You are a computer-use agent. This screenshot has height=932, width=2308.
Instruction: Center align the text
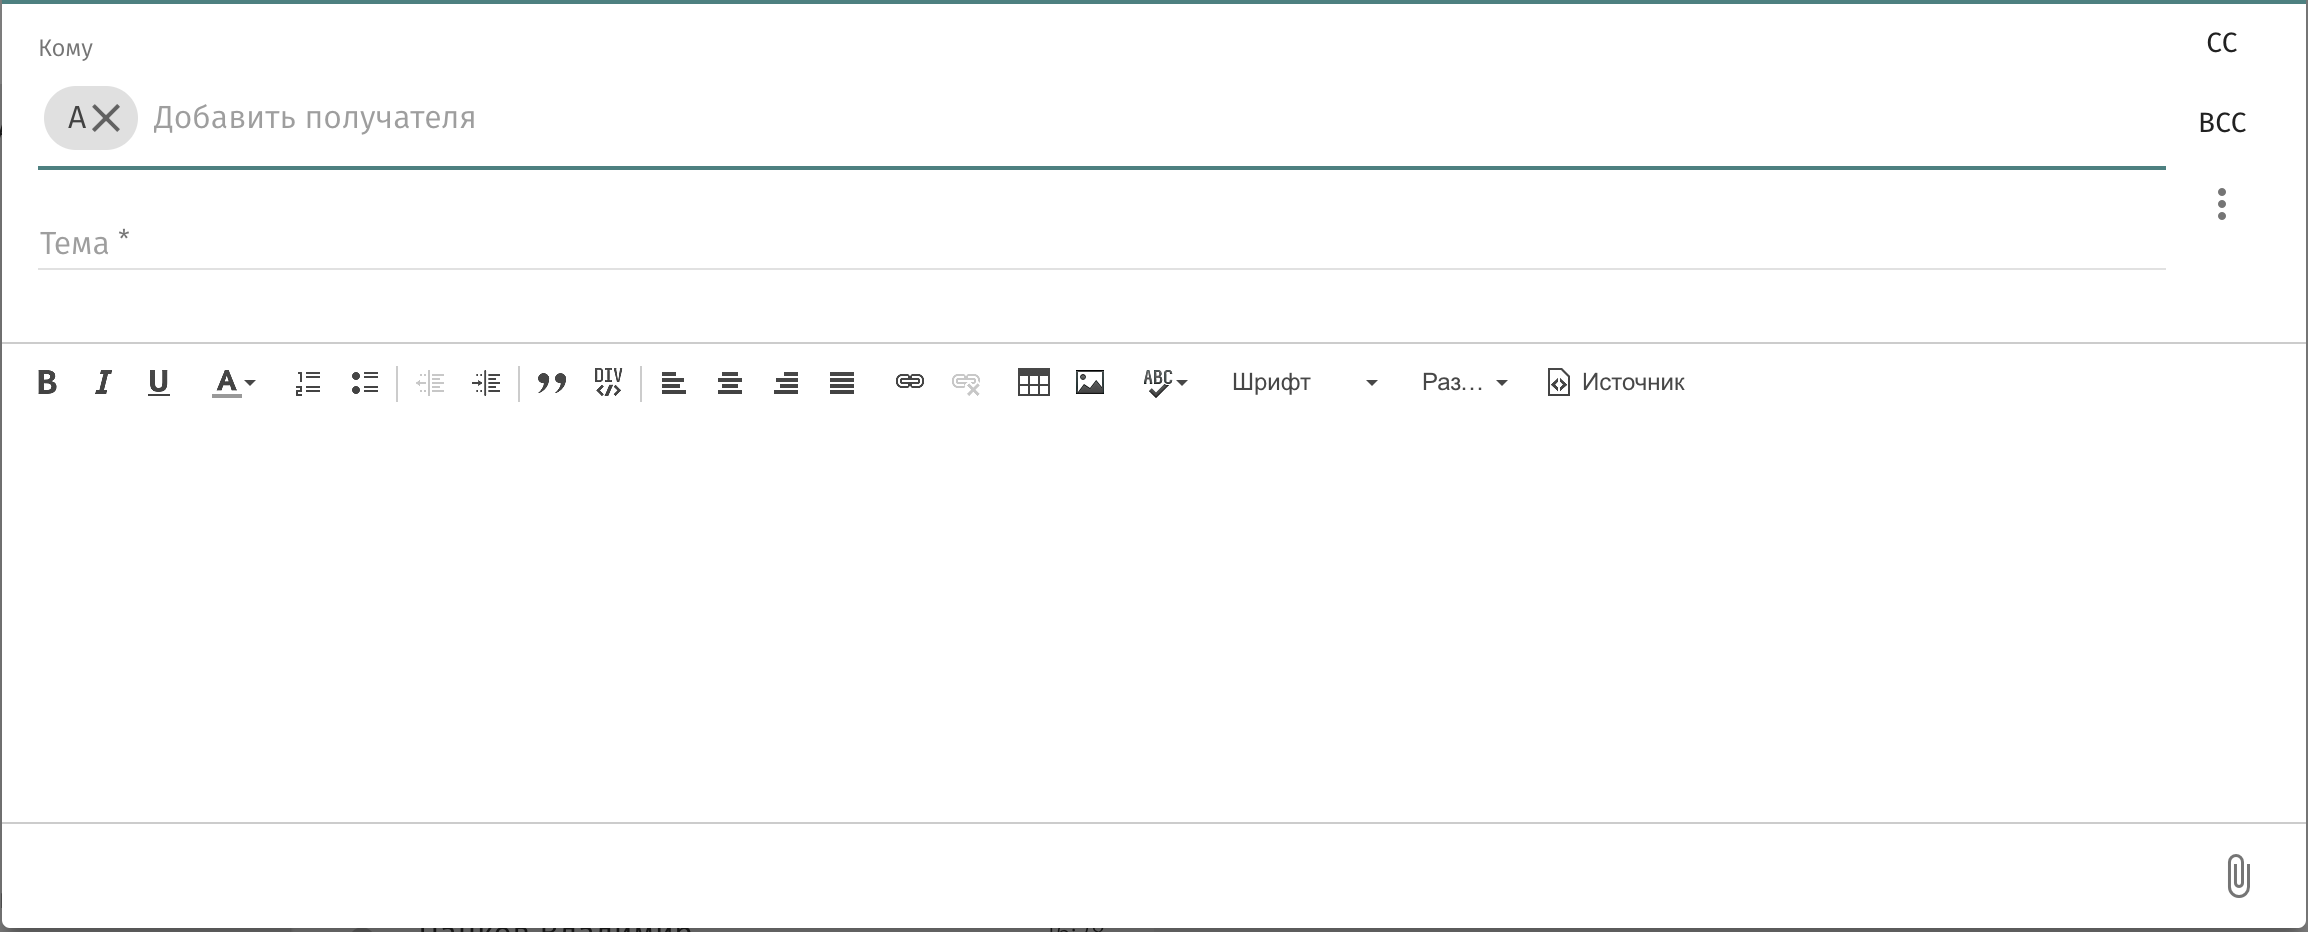click(x=730, y=382)
